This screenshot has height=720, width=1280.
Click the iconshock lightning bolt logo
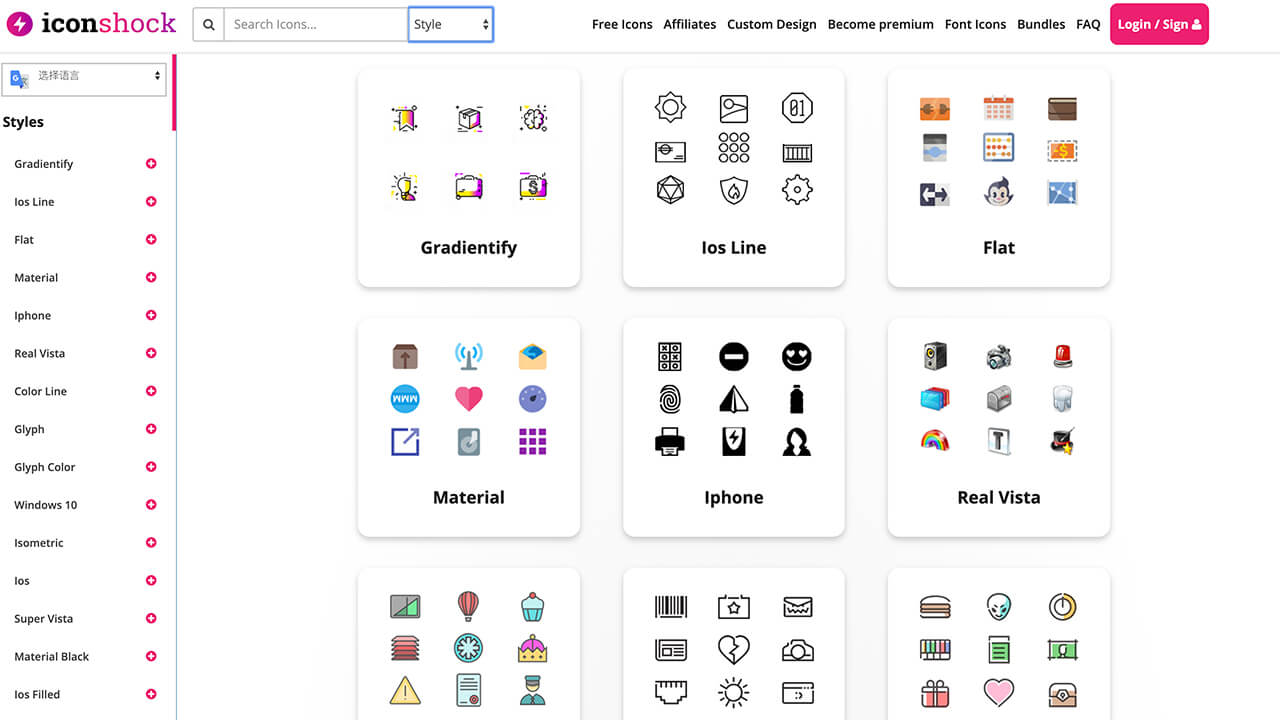click(x=20, y=24)
